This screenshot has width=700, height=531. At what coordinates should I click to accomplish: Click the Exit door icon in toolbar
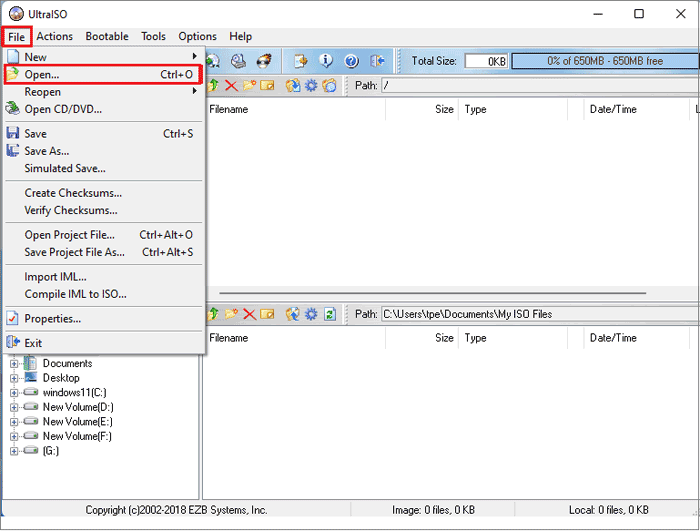377,61
